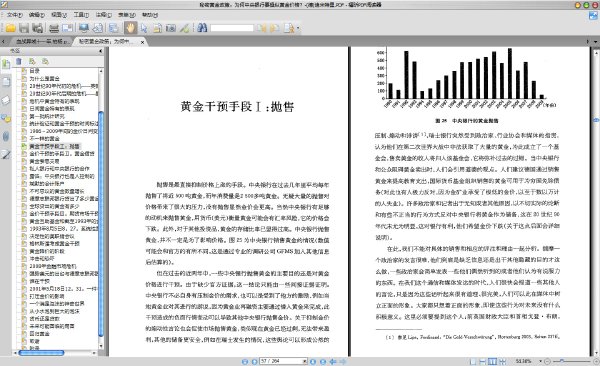Delete bookmark with trash can icon
Screen dimensions: 600x366
[x=18, y=61]
